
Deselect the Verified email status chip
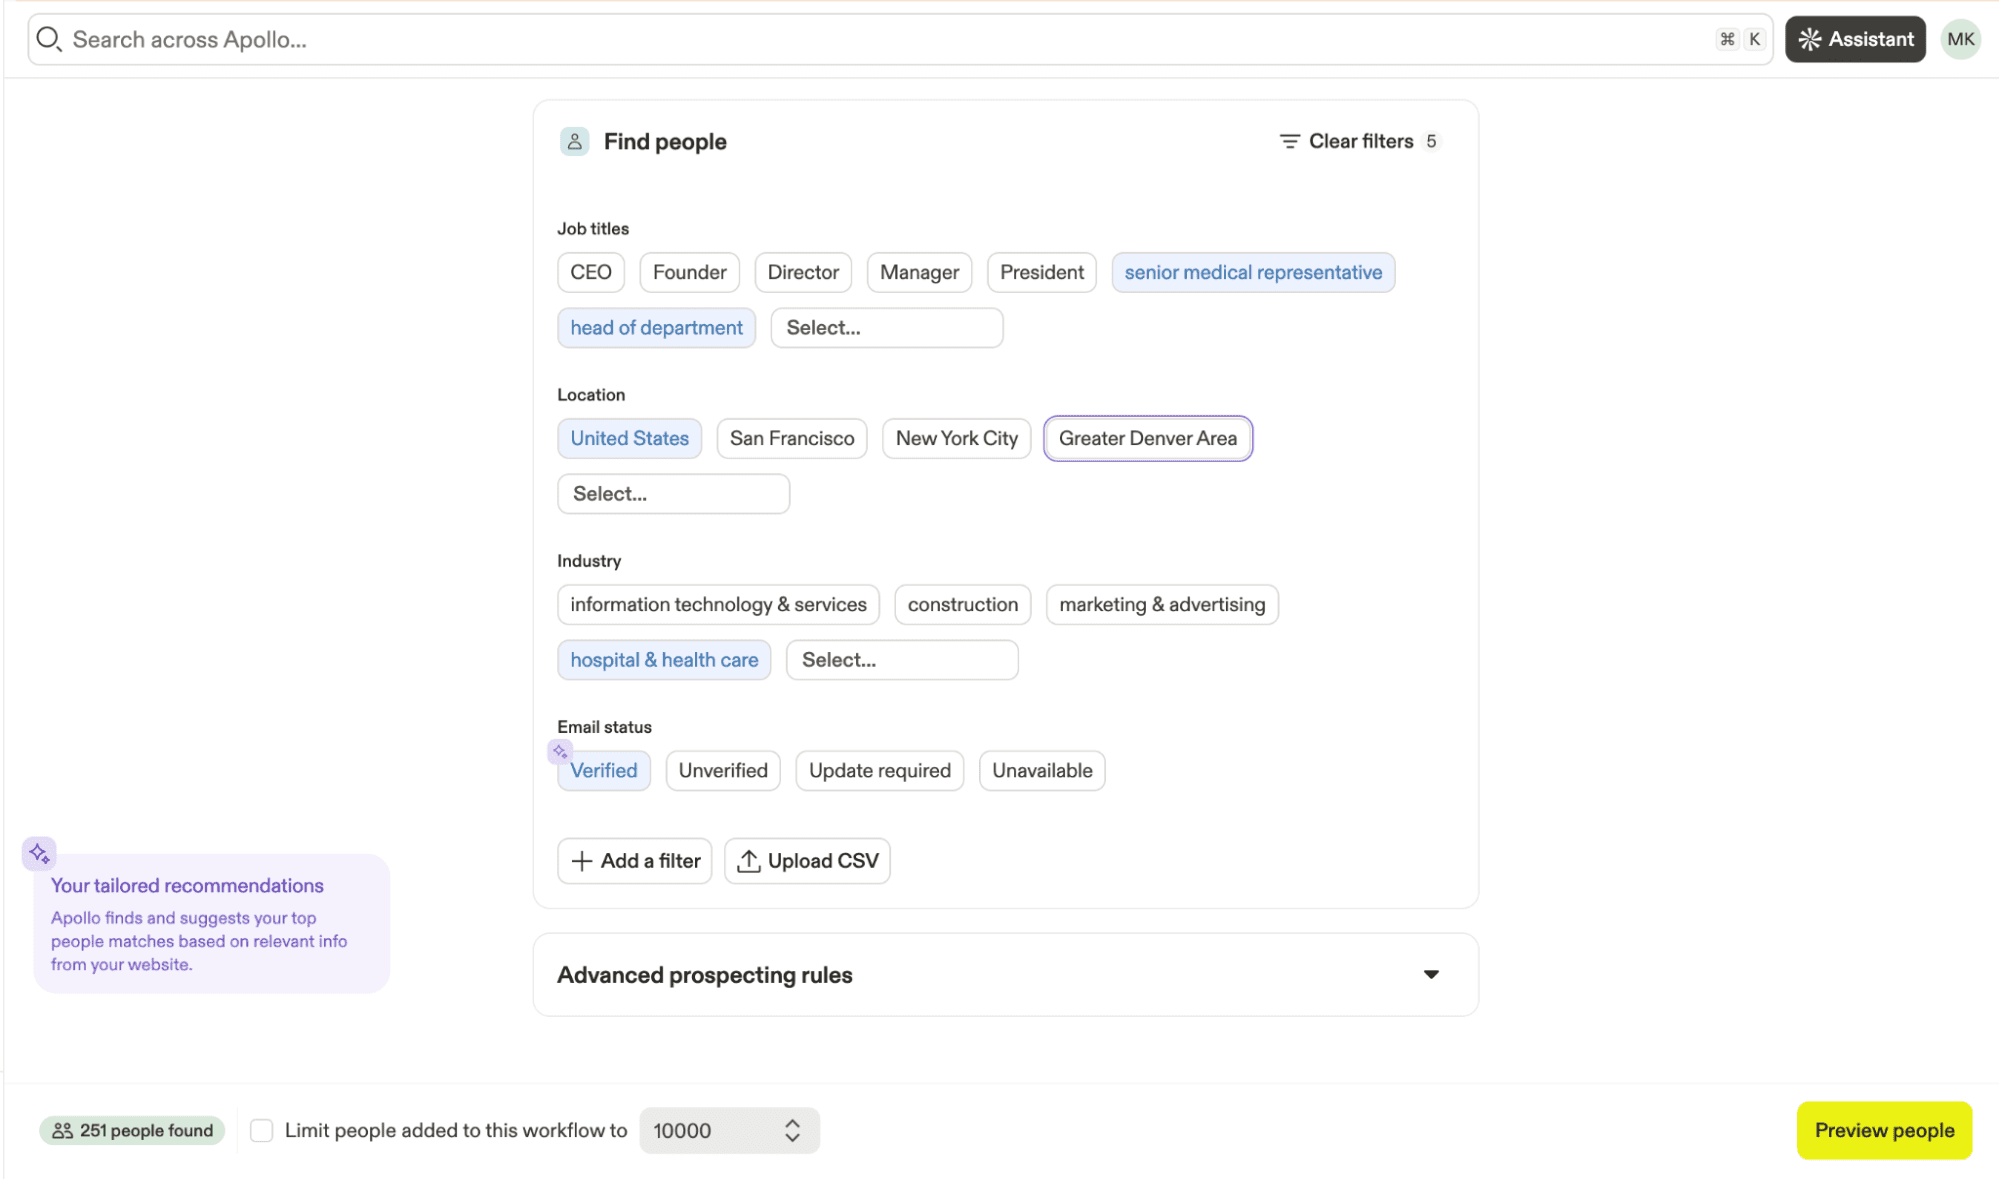click(x=603, y=771)
